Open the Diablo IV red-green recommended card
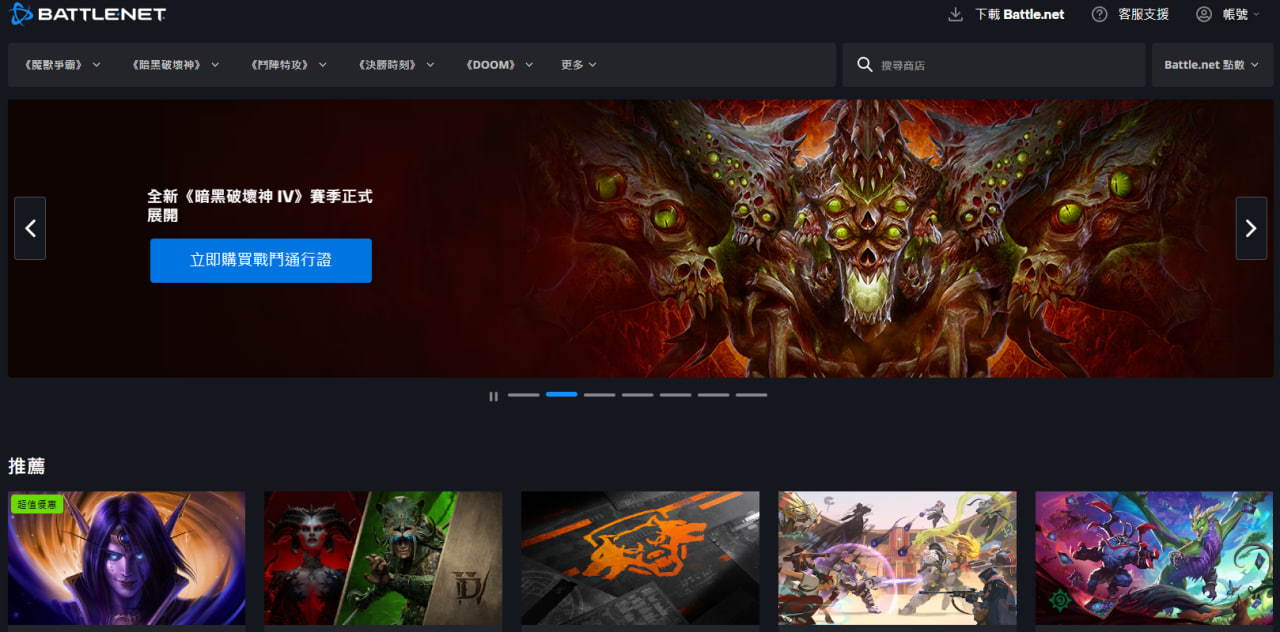This screenshot has height=632, width=1280. click(383, 558)
